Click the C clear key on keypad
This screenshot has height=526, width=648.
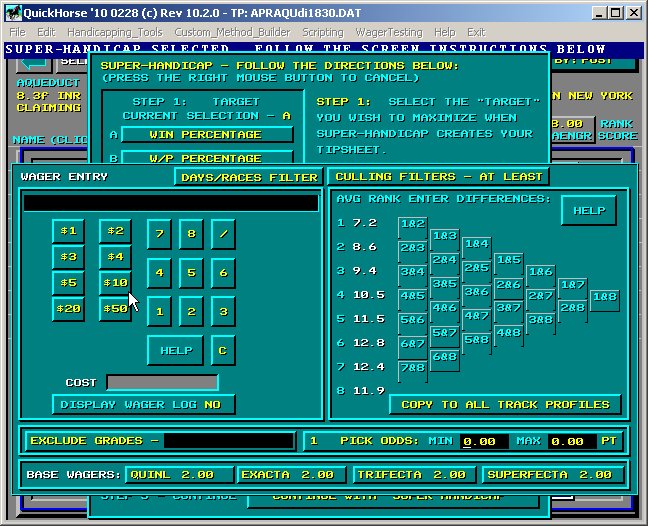[223, 350]
